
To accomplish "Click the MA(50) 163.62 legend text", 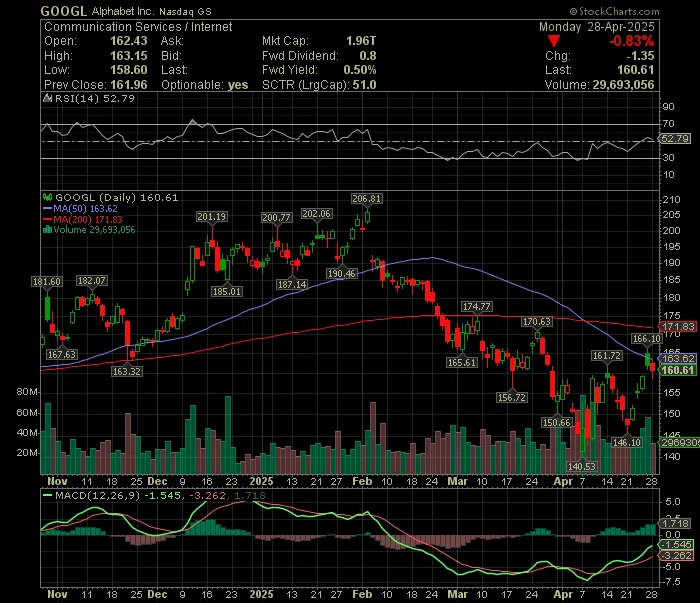I will pyautogui.click(x=85, y=208).
